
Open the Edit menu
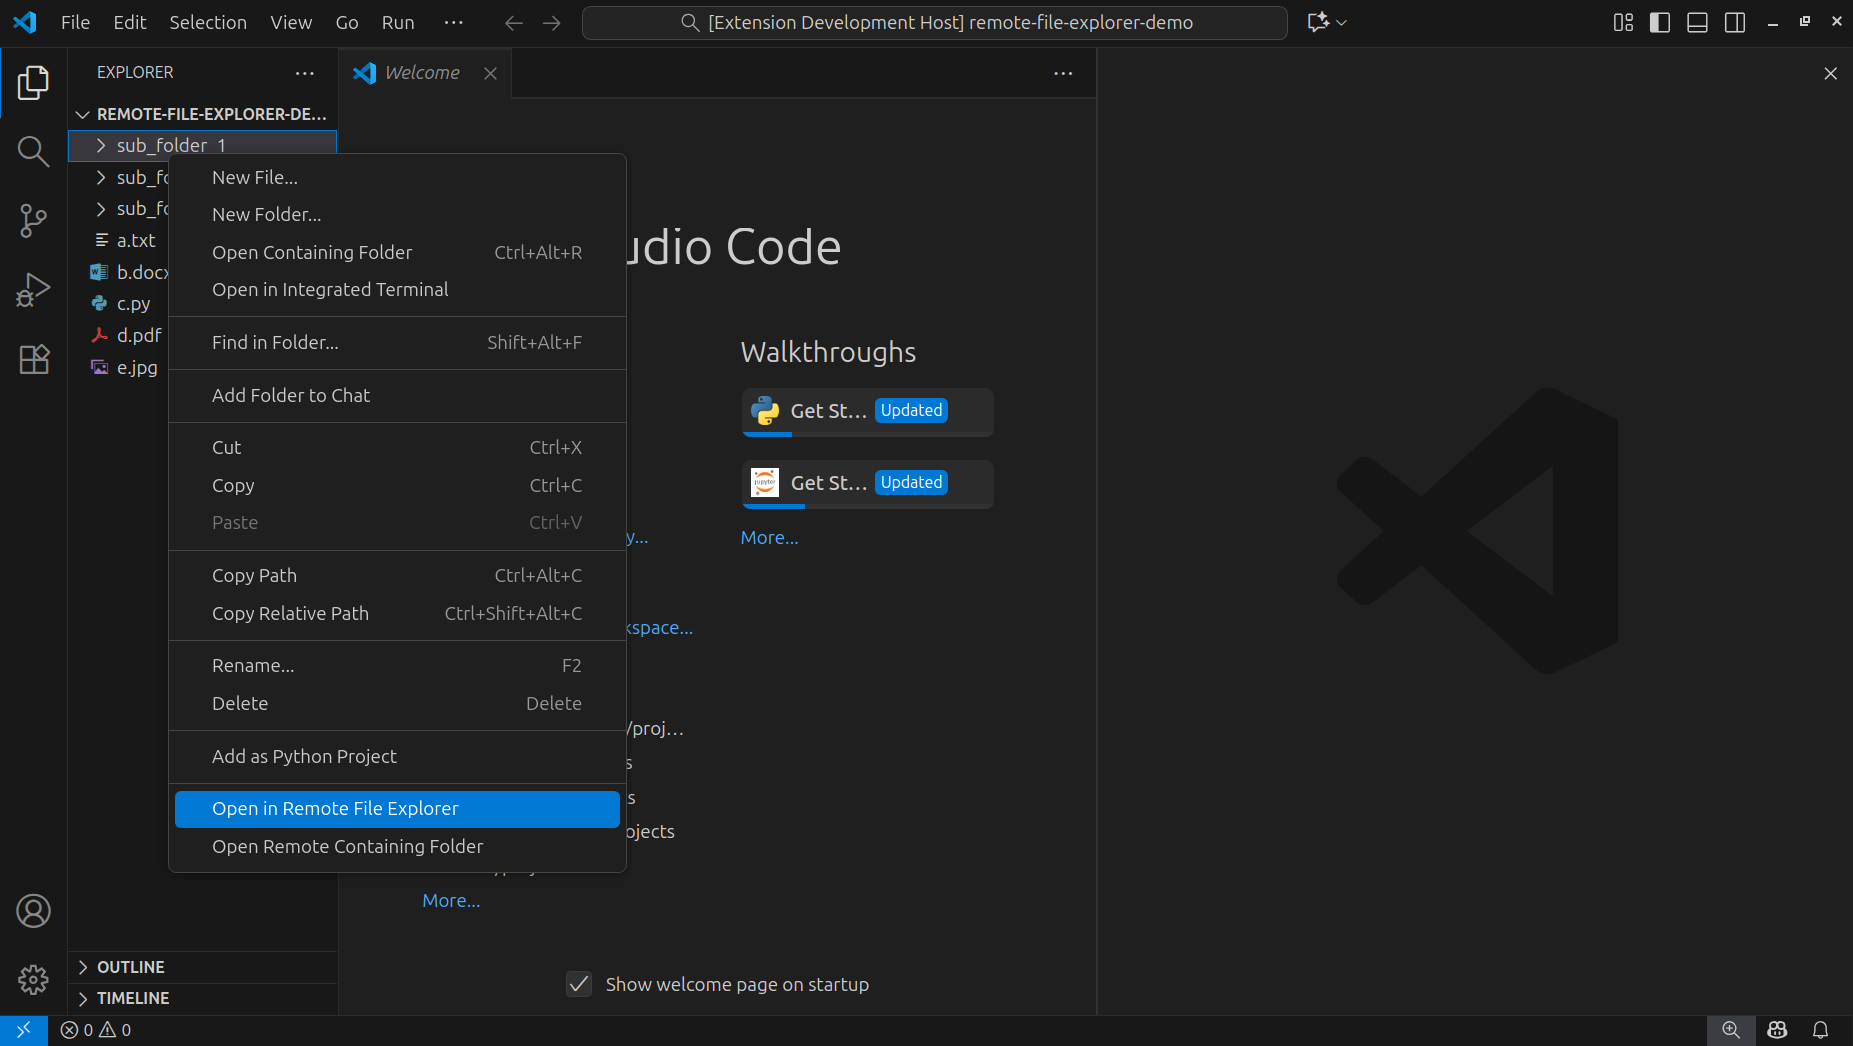[x=130, y=22]
